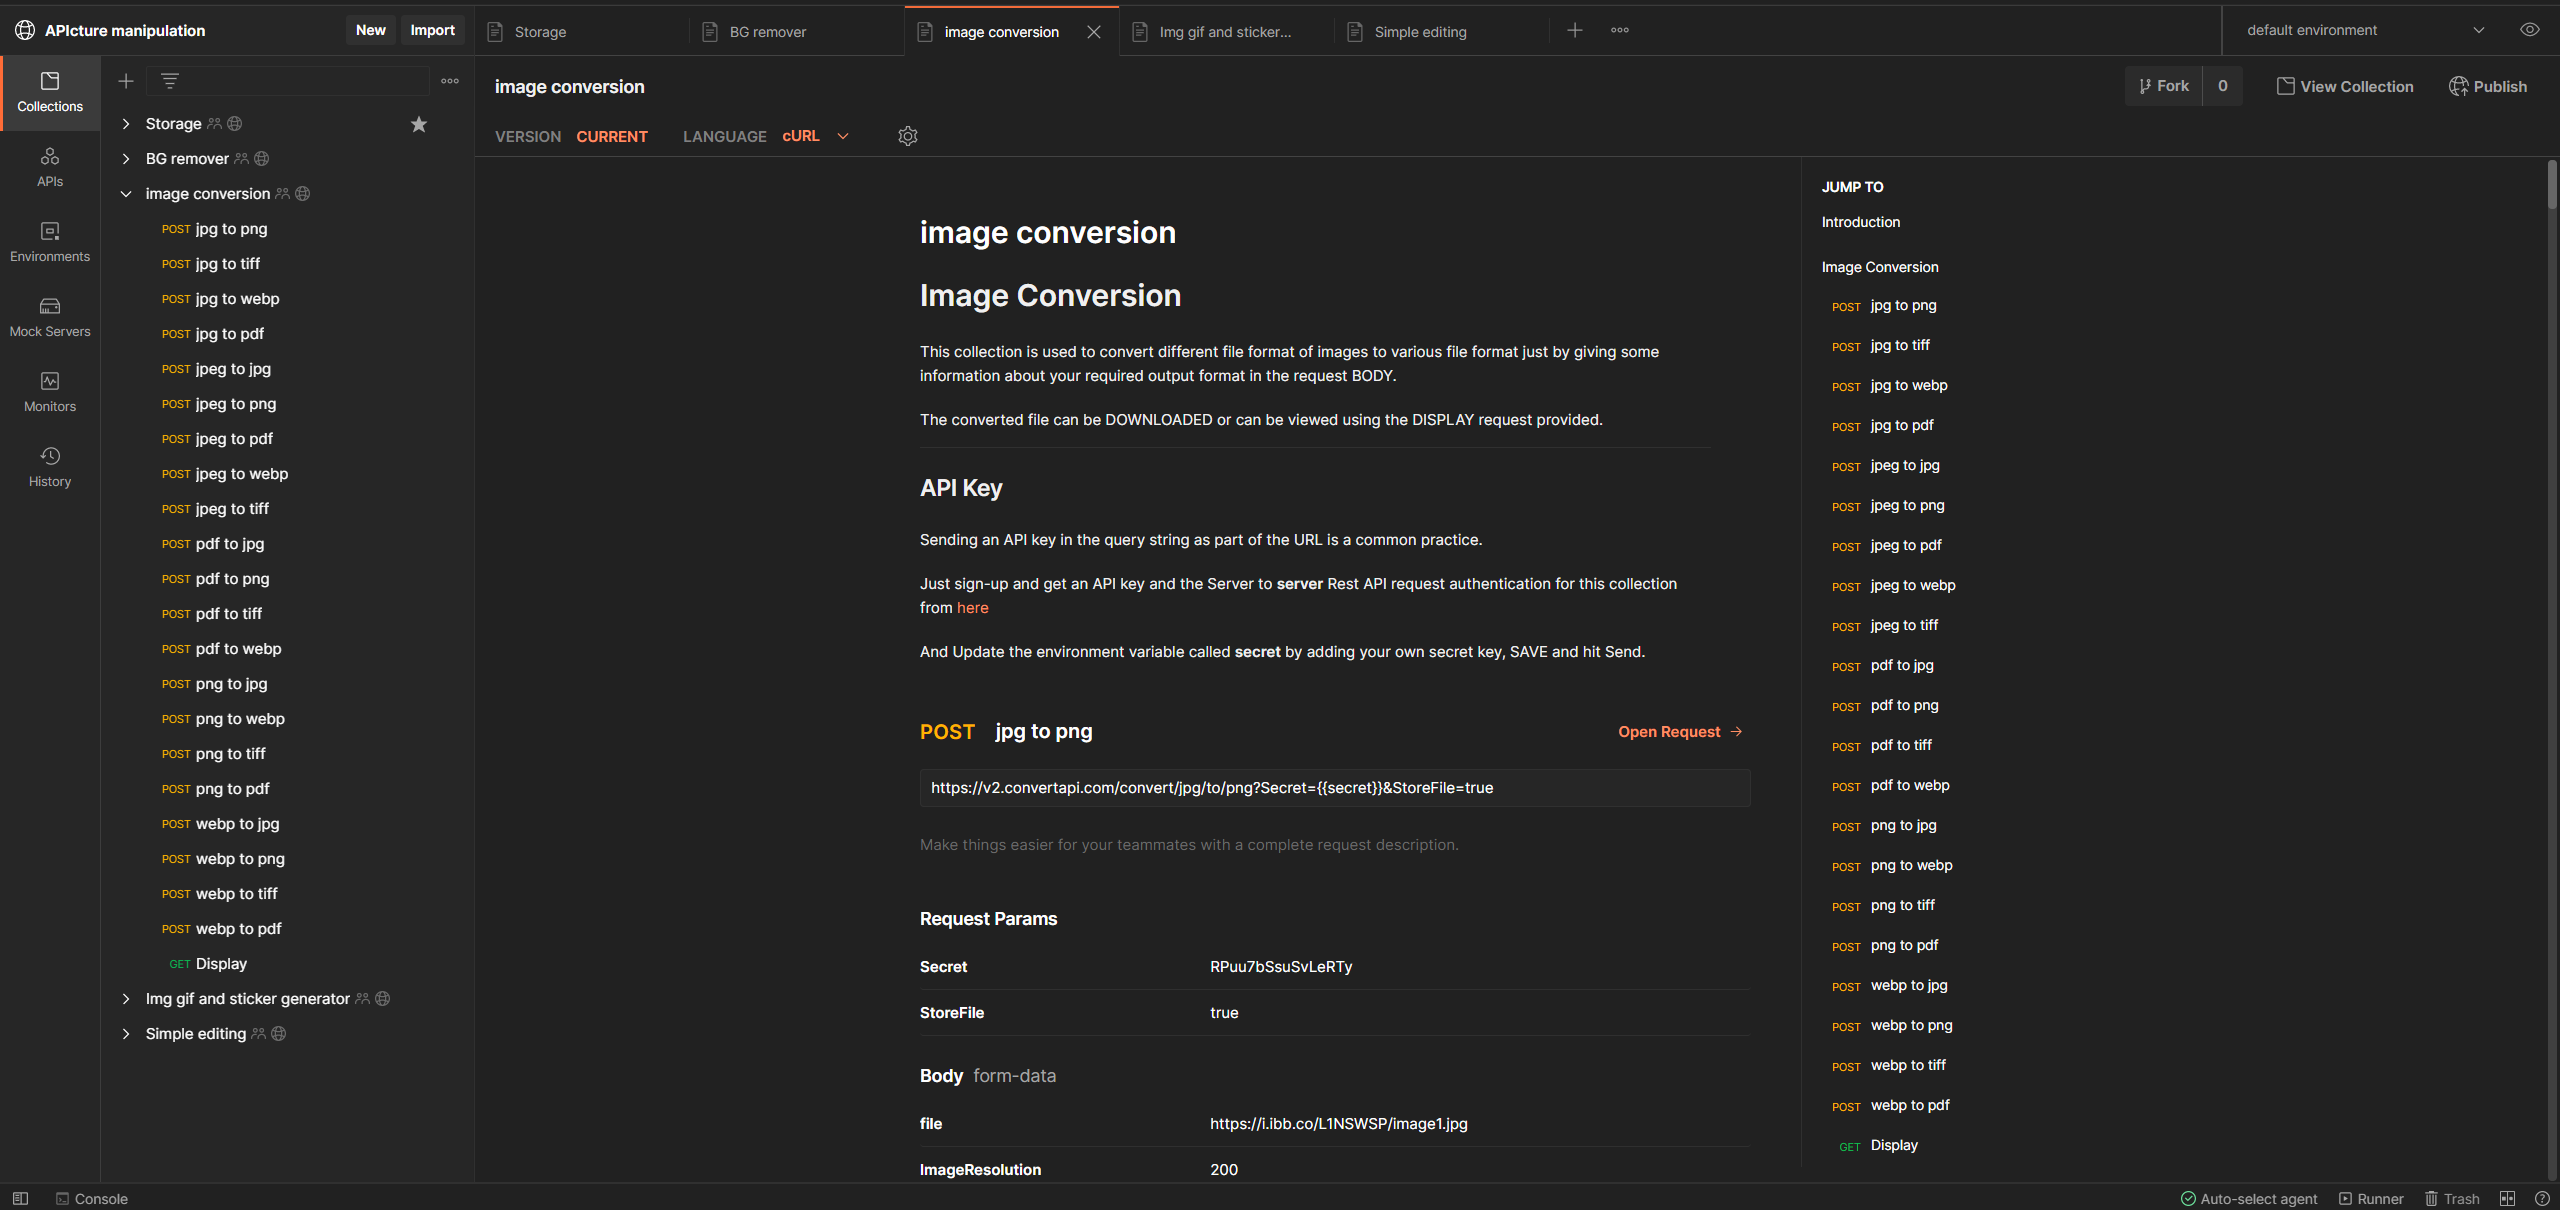The height and width of the screenshot is (1210, 2560).
Task: Open the Environments sidebar panel
Action: (50, 241)
